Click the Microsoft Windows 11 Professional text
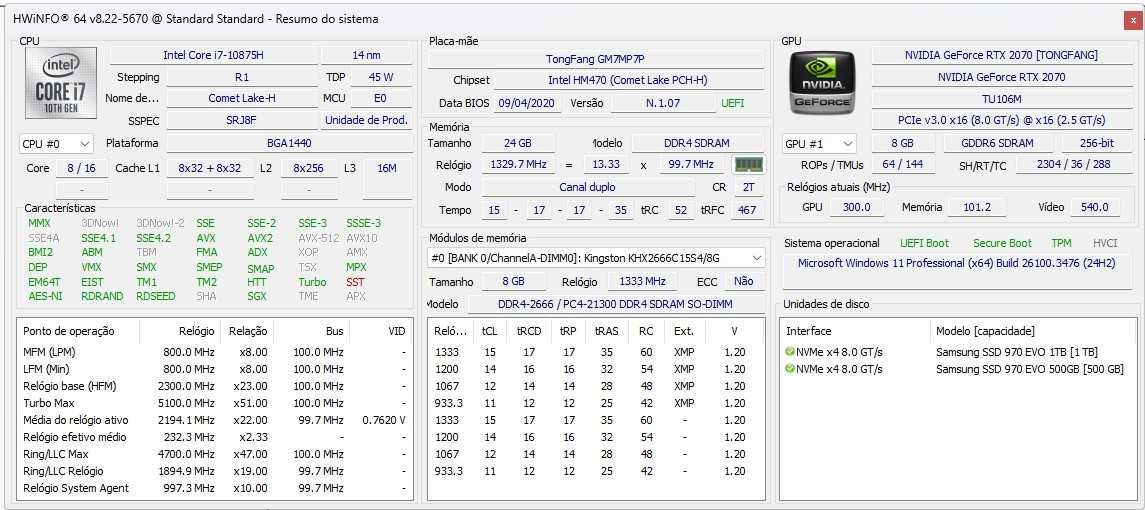 957,263
